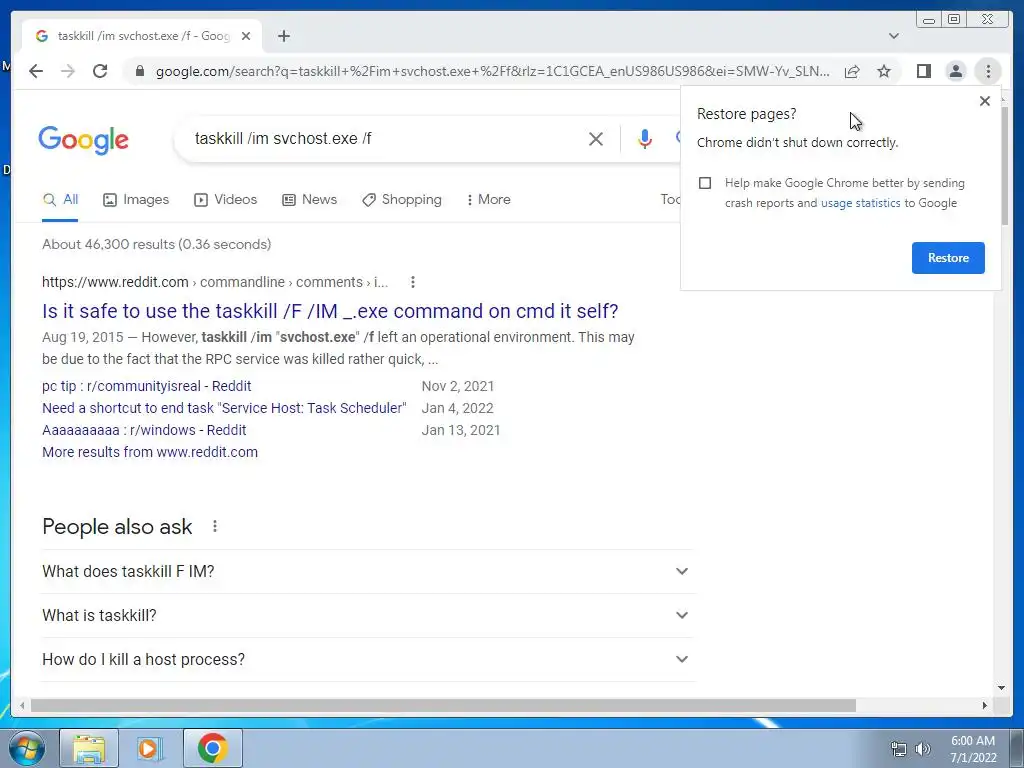Click the network tray icon

(899, 749)
